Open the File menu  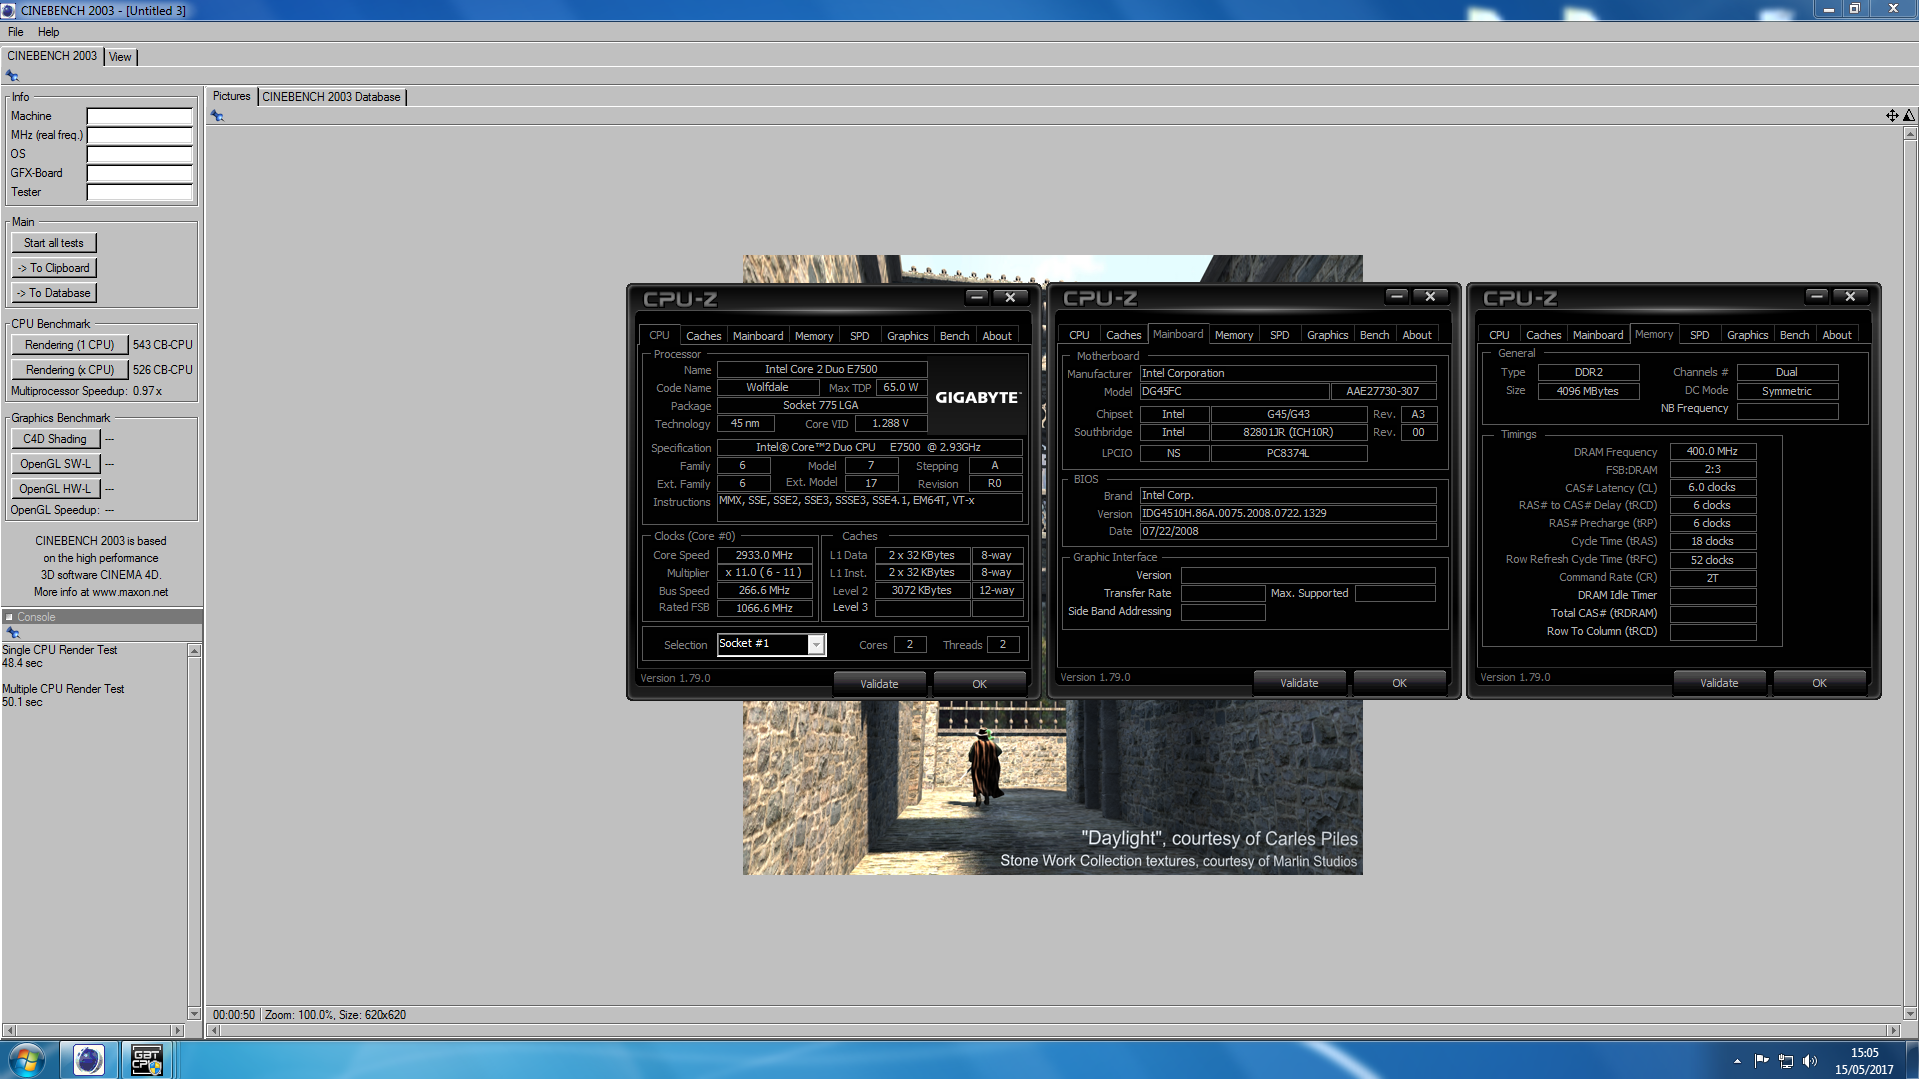[x=16, y=32]
